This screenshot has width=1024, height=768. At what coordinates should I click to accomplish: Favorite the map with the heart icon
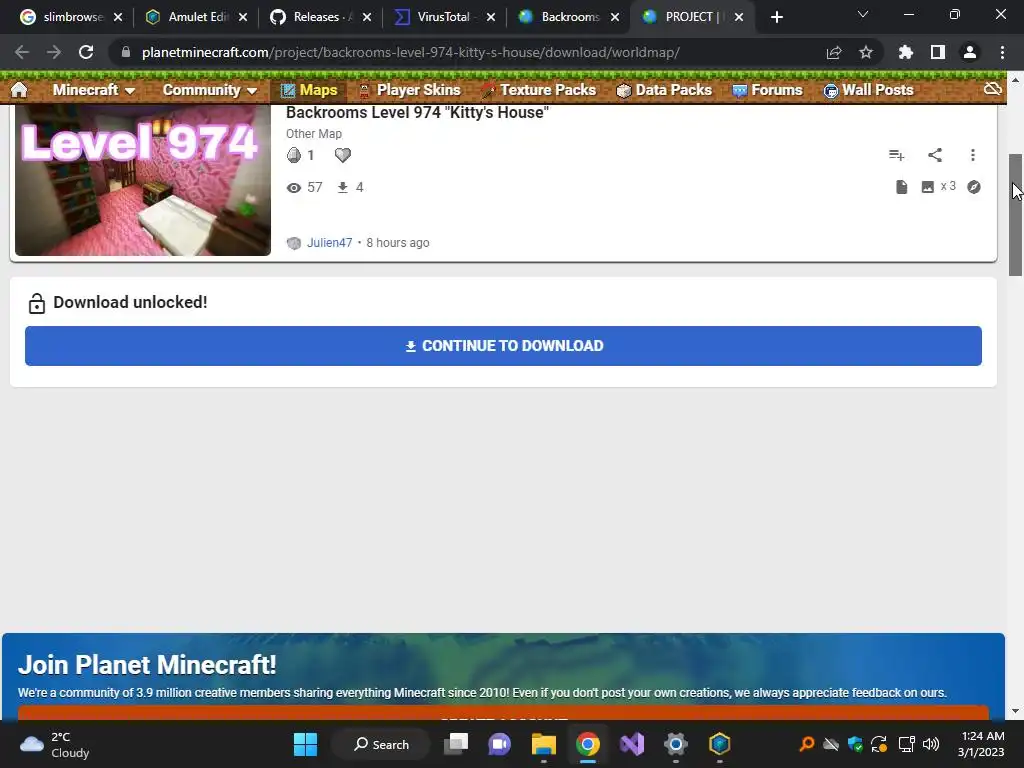coord(343,155)
